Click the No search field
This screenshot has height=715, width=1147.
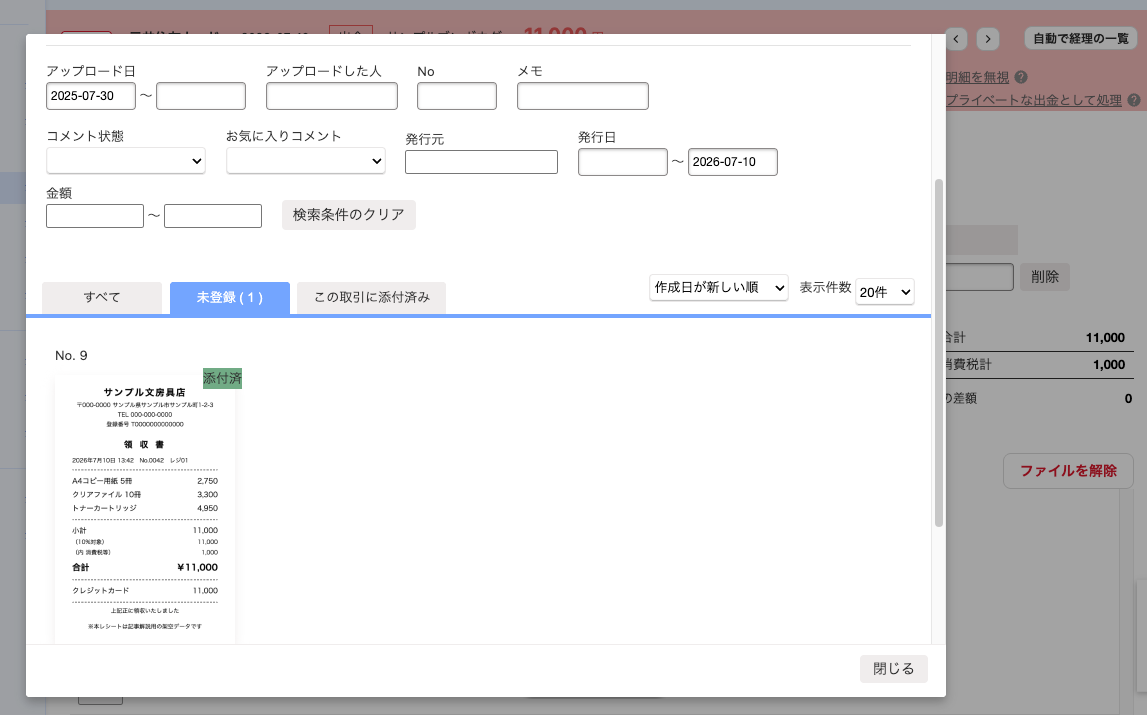click(457, 96)
